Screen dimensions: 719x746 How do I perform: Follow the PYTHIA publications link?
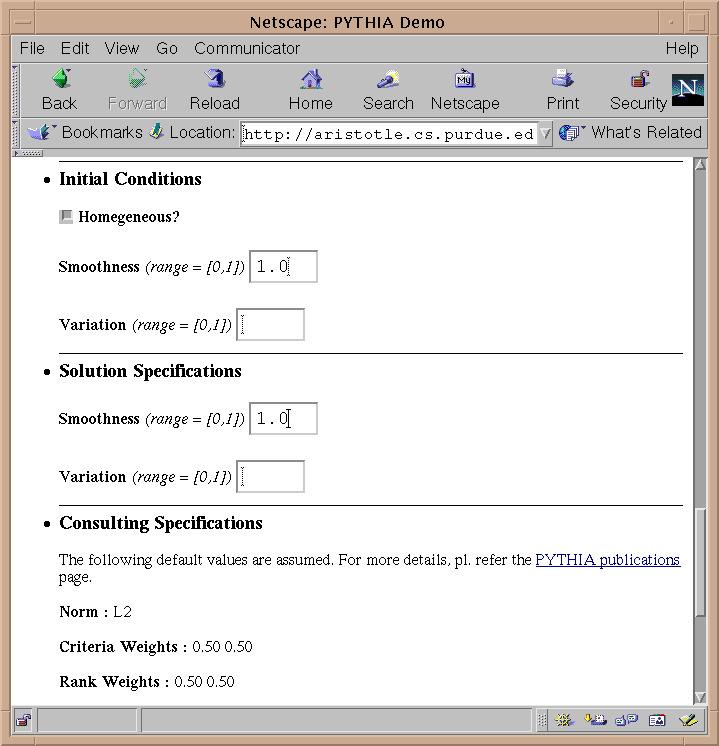(x=608, y=560)
